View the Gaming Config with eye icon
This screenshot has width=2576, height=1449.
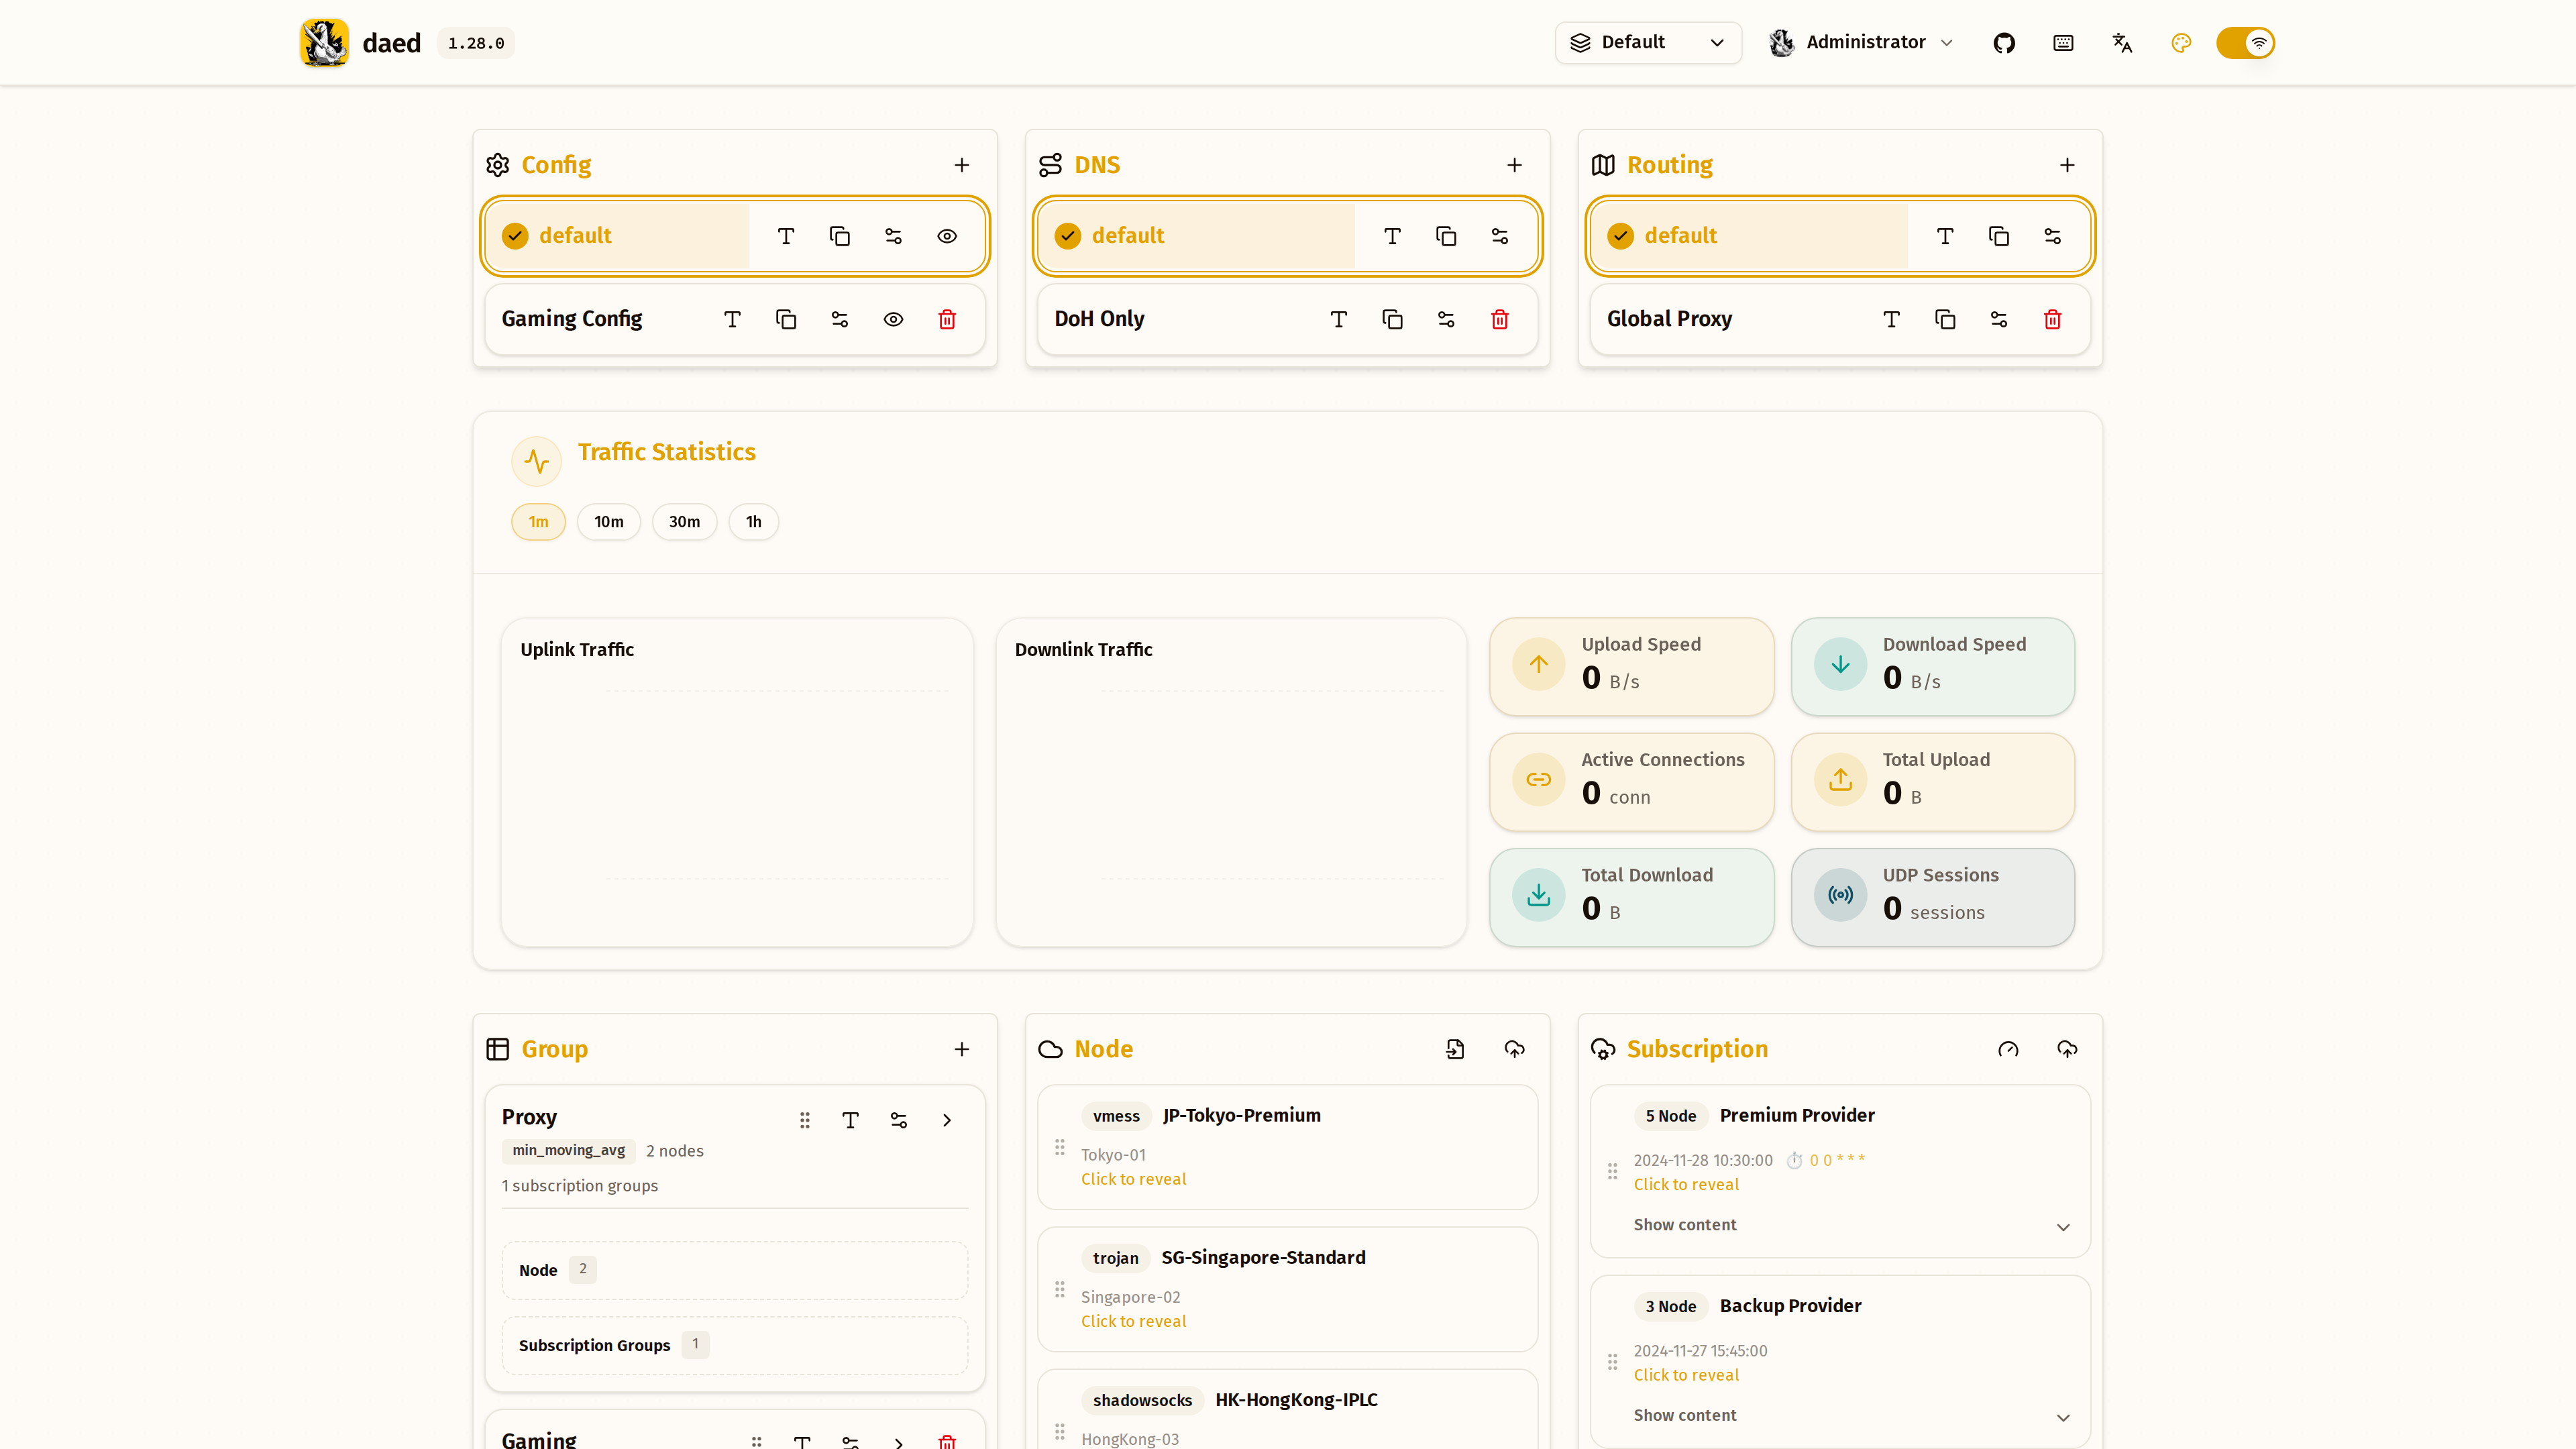[x=893, y=319]
